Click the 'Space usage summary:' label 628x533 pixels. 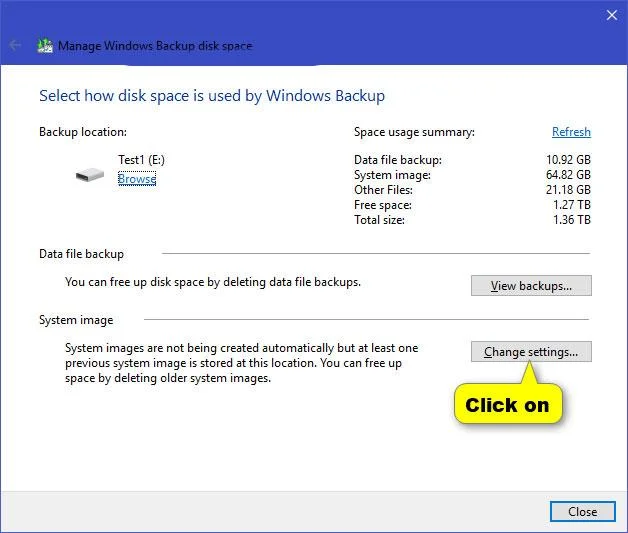tap(414, 132)
